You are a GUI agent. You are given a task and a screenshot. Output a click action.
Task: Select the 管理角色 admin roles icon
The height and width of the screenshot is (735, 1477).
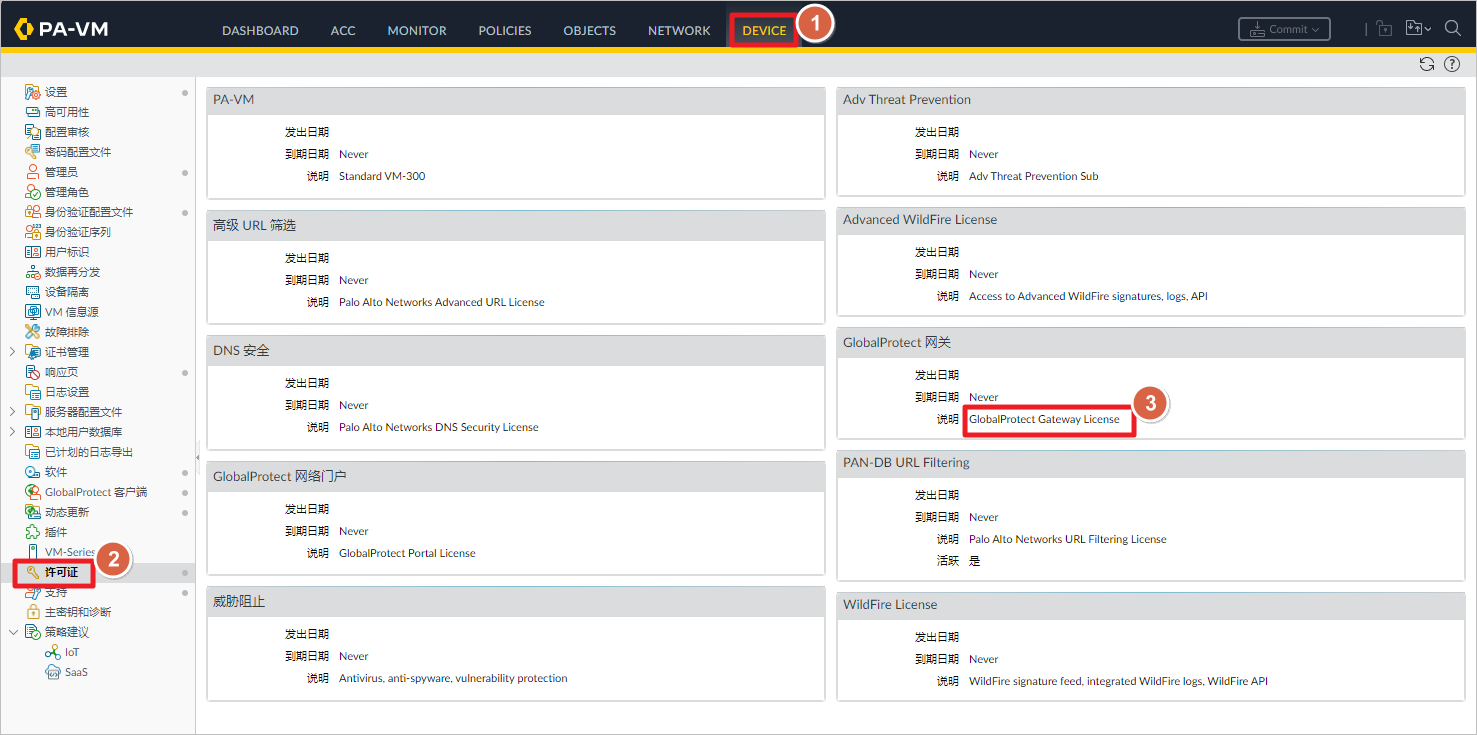pos(33,192)
